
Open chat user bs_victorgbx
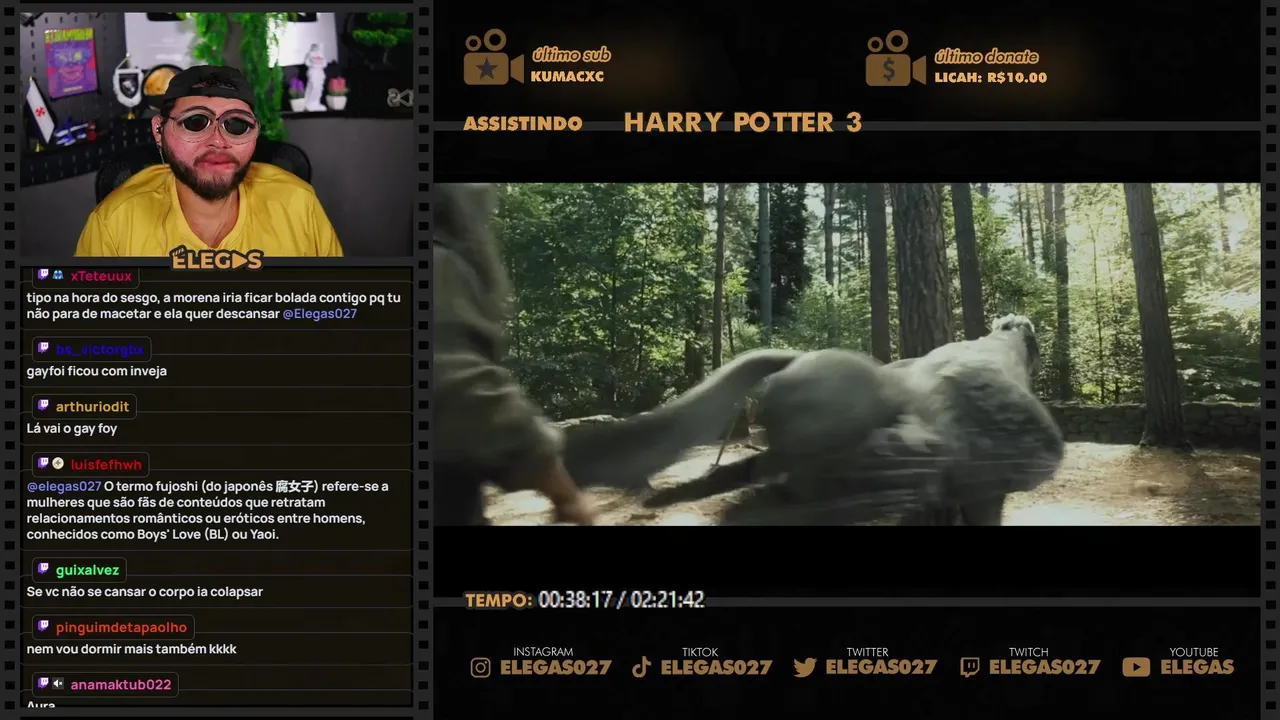point(100,349)
